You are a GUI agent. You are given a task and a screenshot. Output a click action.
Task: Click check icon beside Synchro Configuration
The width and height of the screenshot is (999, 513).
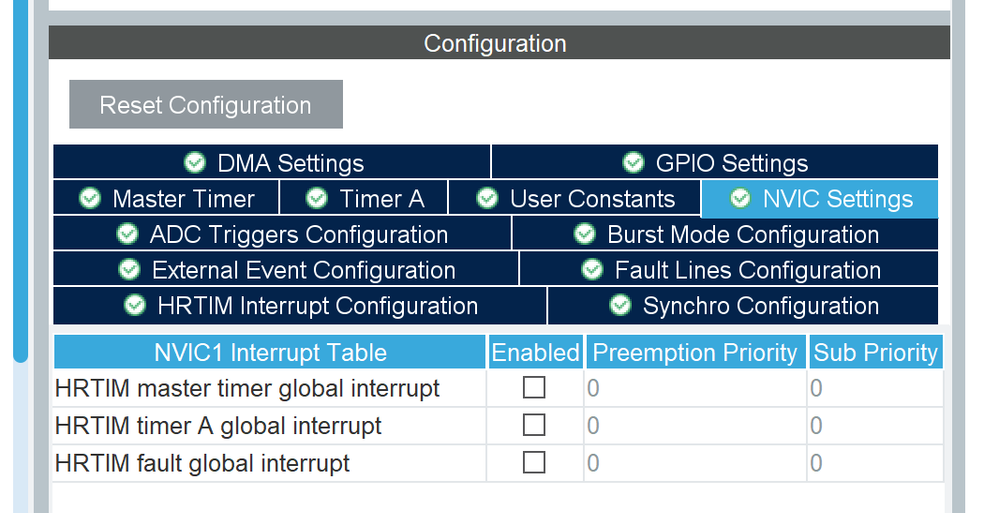(621, 305)
